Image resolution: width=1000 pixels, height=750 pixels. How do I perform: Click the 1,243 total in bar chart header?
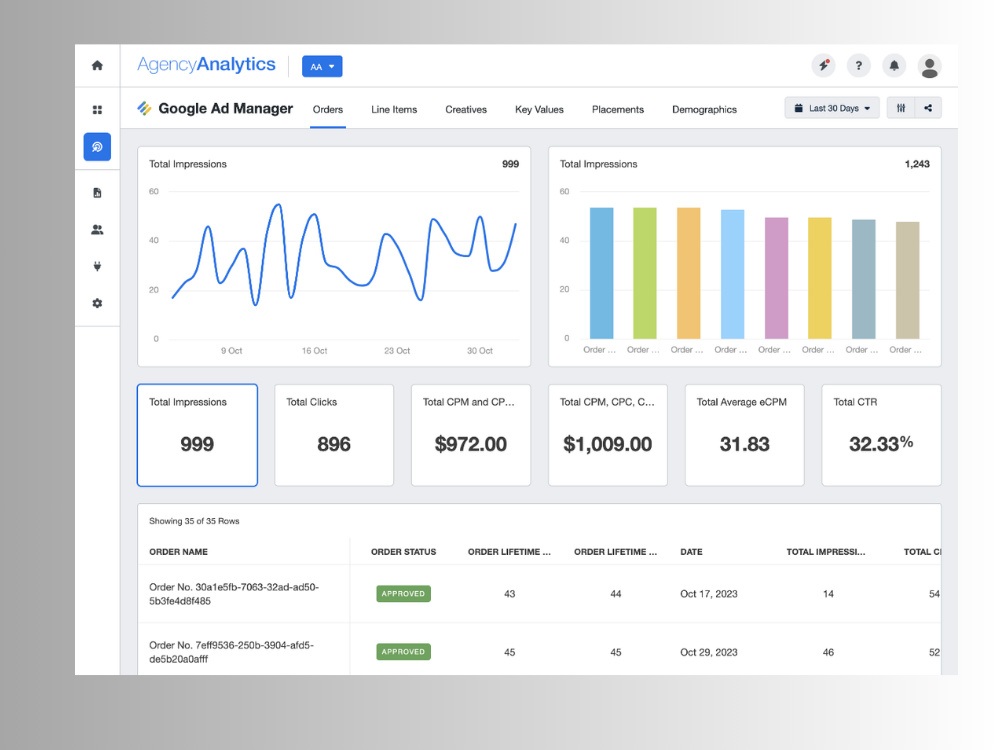917,164
